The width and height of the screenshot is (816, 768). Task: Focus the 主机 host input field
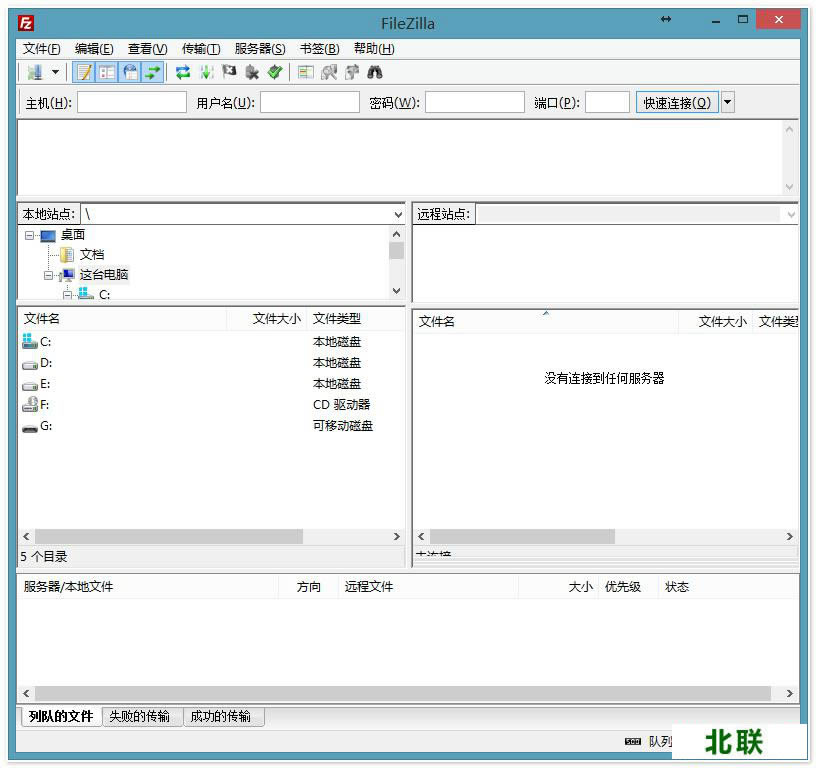132,103
